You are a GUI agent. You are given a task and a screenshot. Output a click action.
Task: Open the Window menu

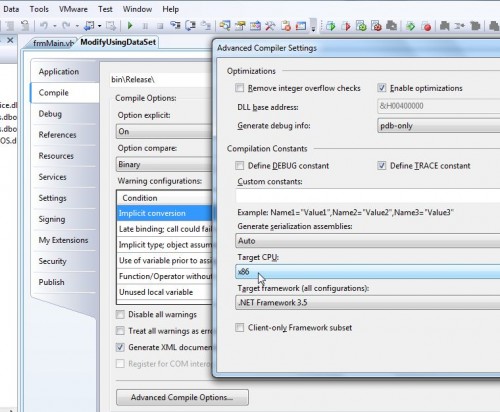[137, 9]
